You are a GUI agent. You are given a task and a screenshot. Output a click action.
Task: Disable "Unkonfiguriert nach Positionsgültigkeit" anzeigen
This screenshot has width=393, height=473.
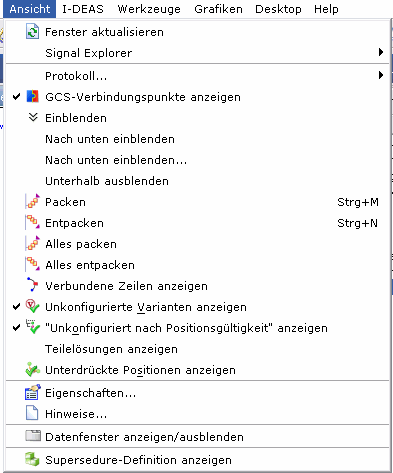(16, 328)
